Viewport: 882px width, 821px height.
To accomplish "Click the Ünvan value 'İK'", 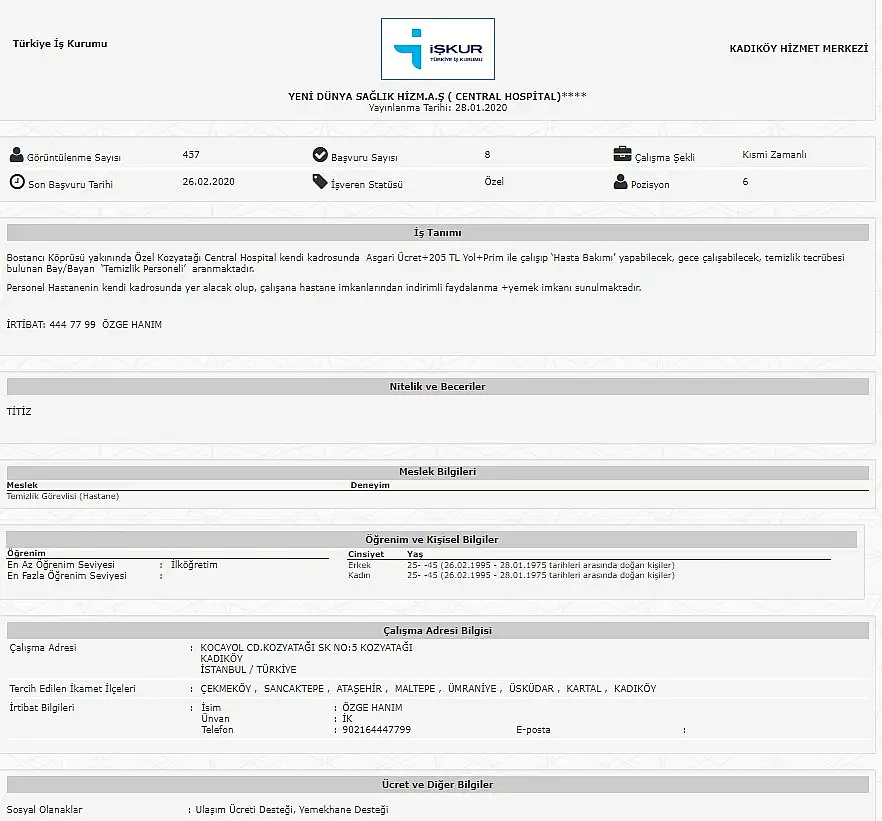I will 347,719.
